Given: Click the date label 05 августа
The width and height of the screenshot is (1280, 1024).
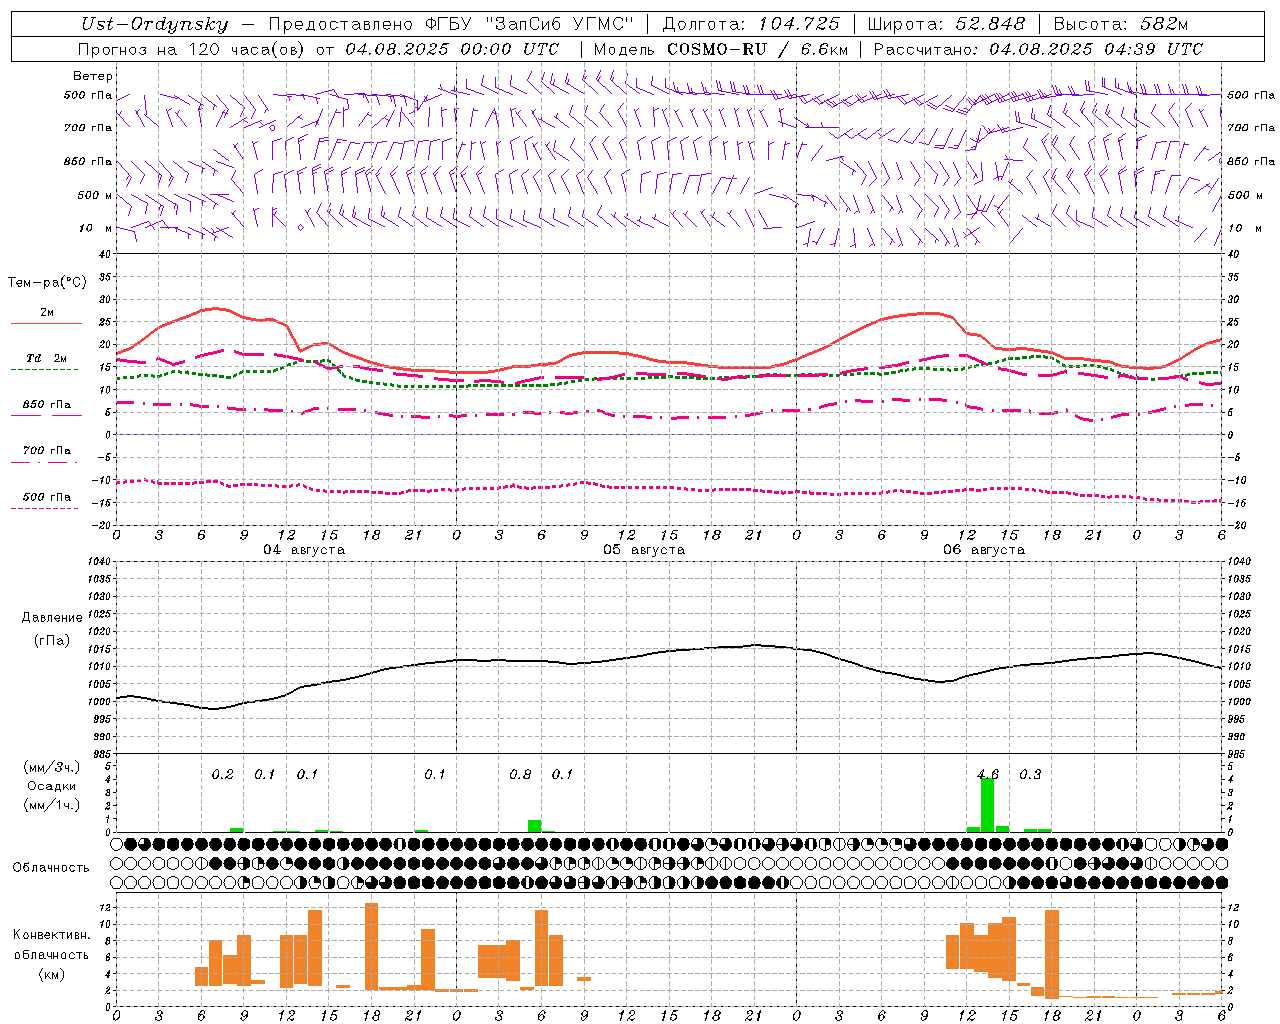Looking at the screenshot, I should 644,550.
